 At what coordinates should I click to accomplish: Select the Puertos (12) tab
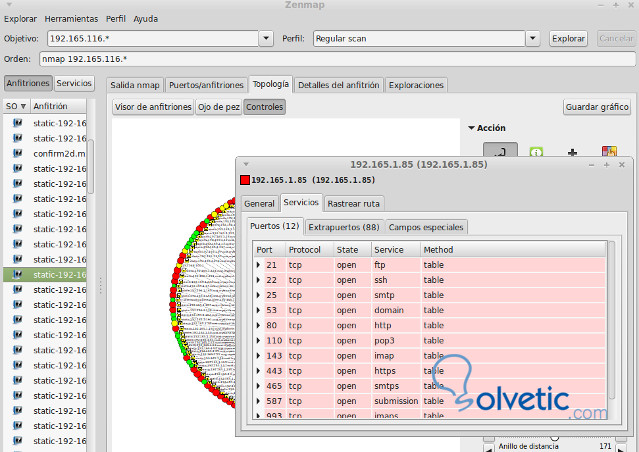click(275, 226)
